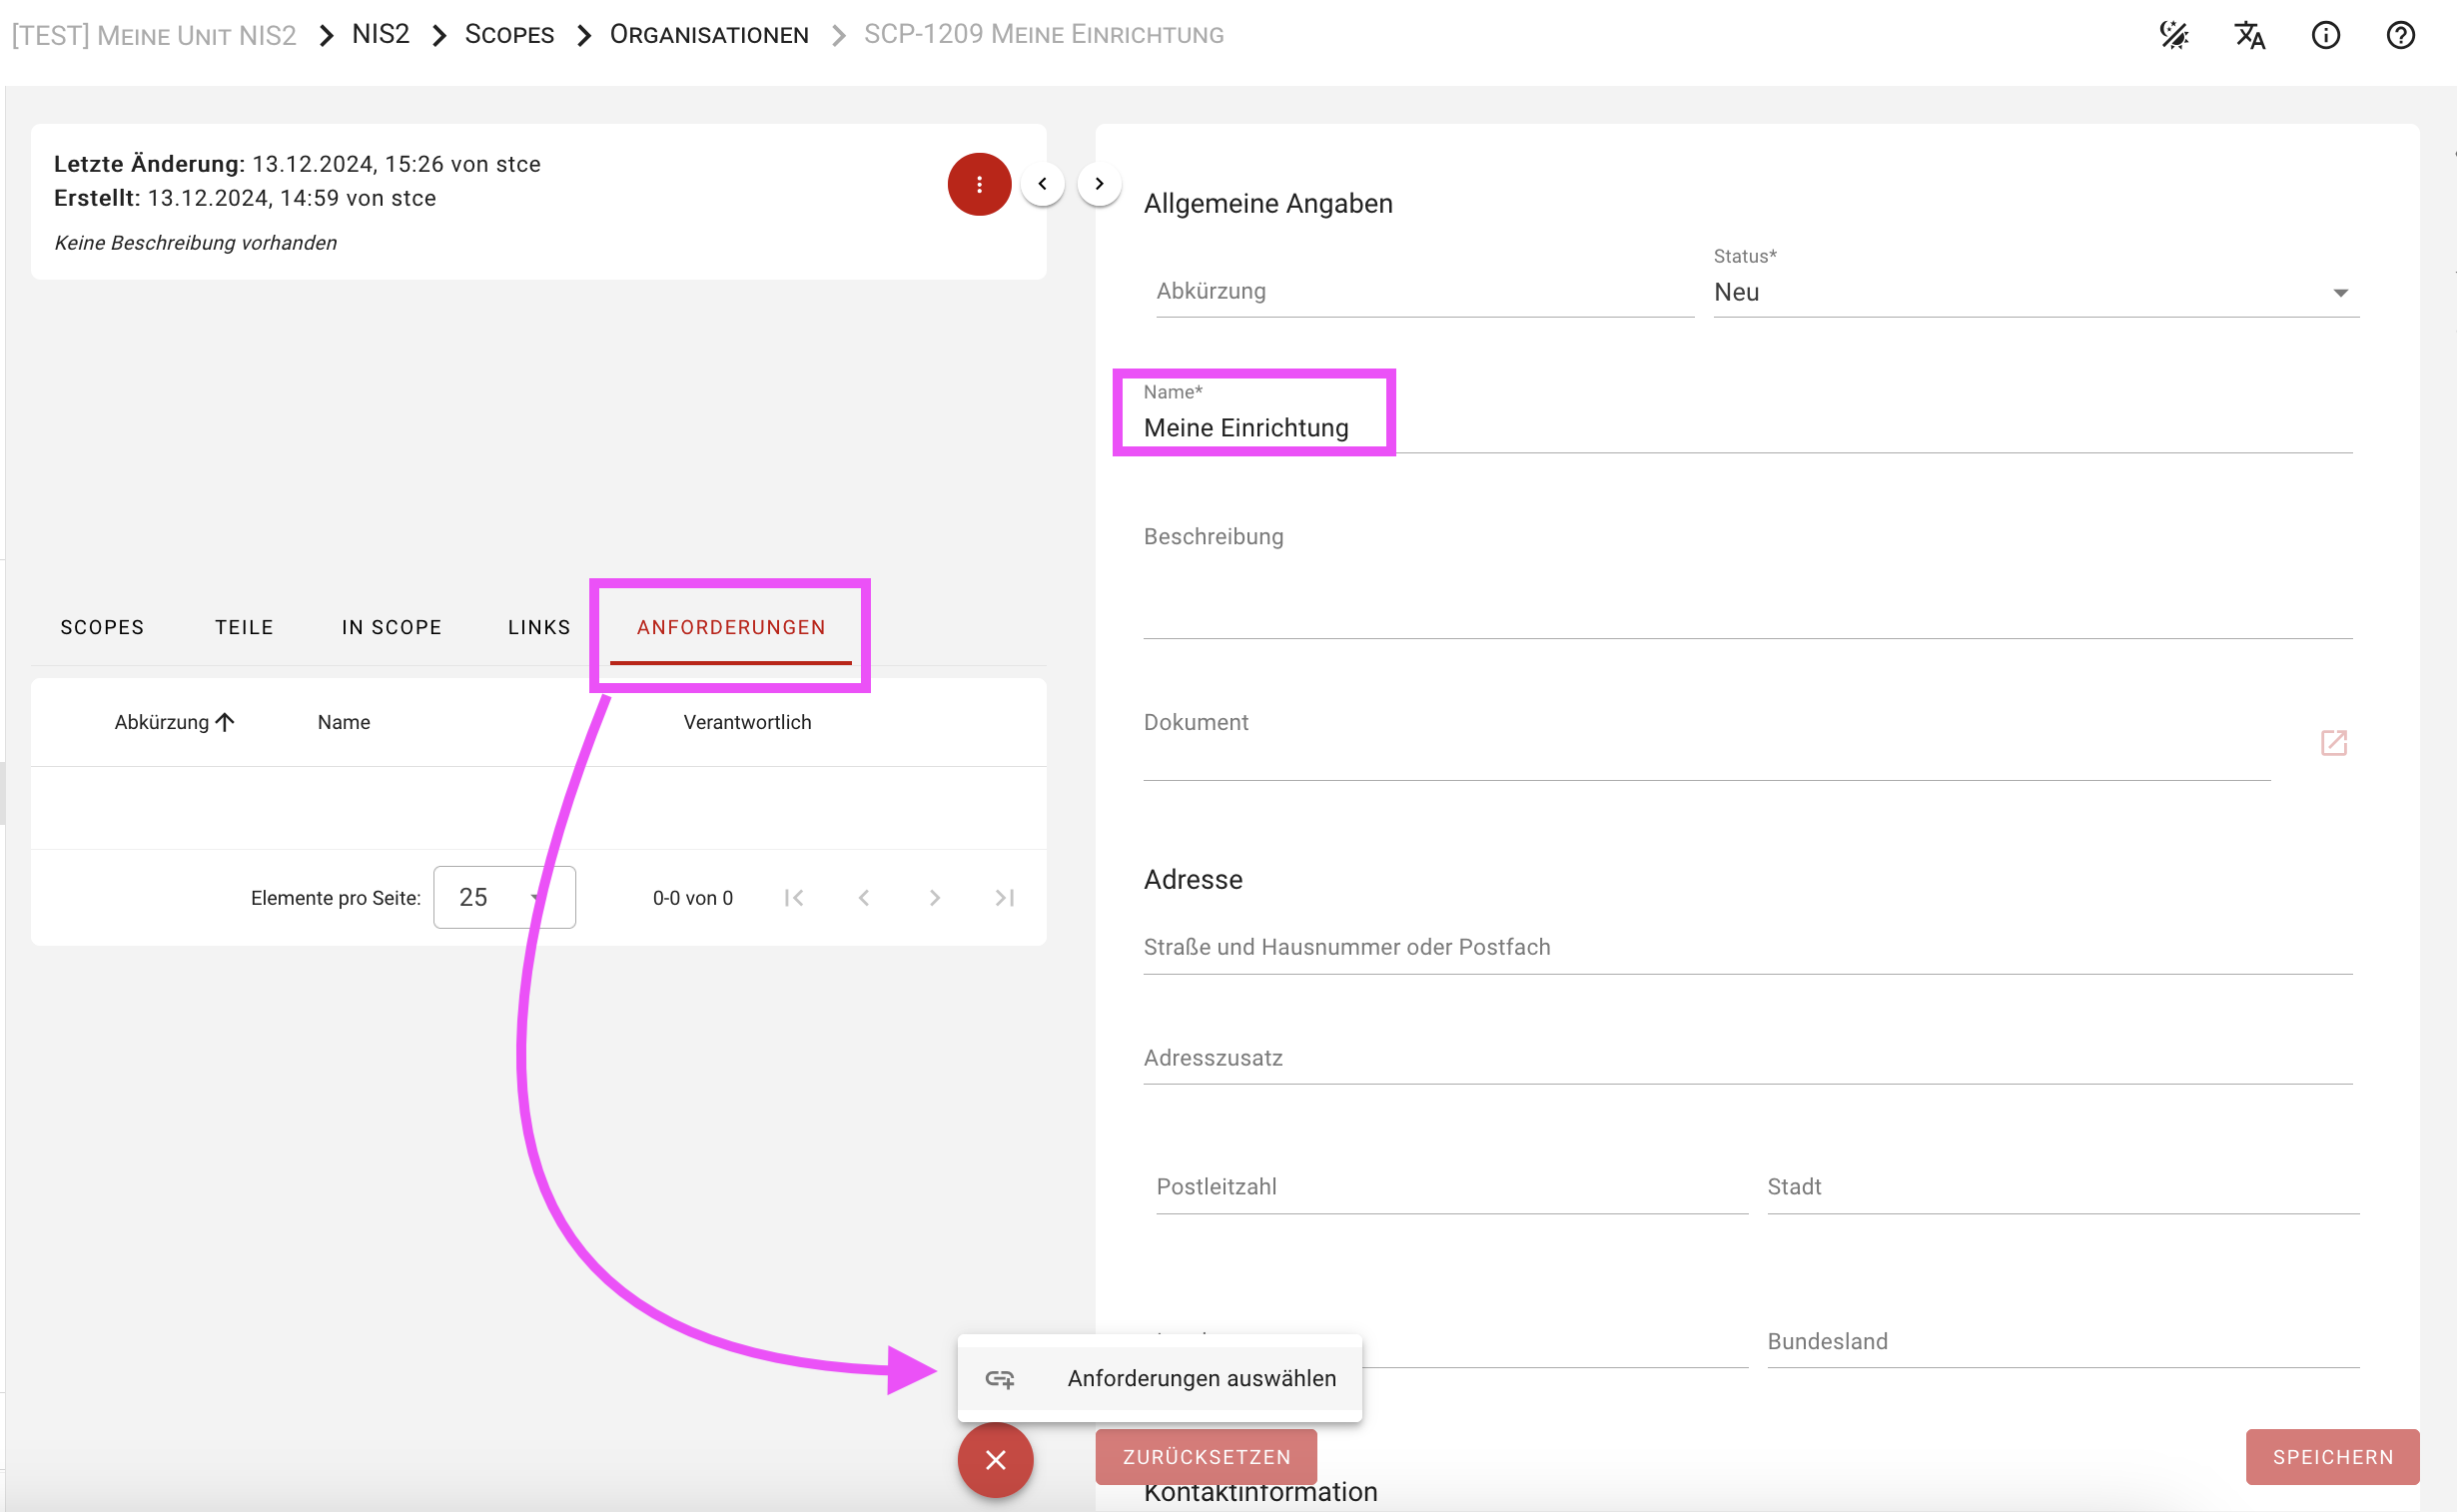Open the Status dropdown showing Neu
2457x1512 pixels.
2035,293
